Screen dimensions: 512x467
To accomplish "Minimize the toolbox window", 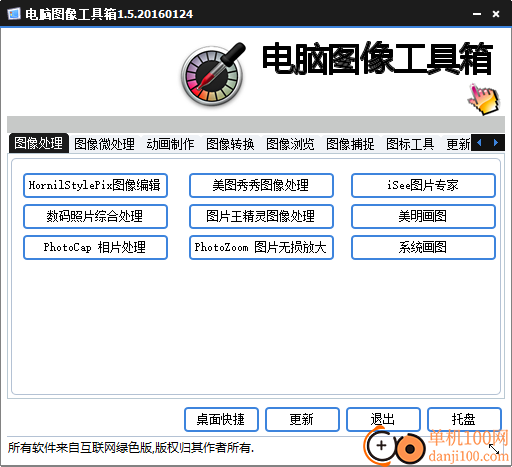I will pos(477,14).
